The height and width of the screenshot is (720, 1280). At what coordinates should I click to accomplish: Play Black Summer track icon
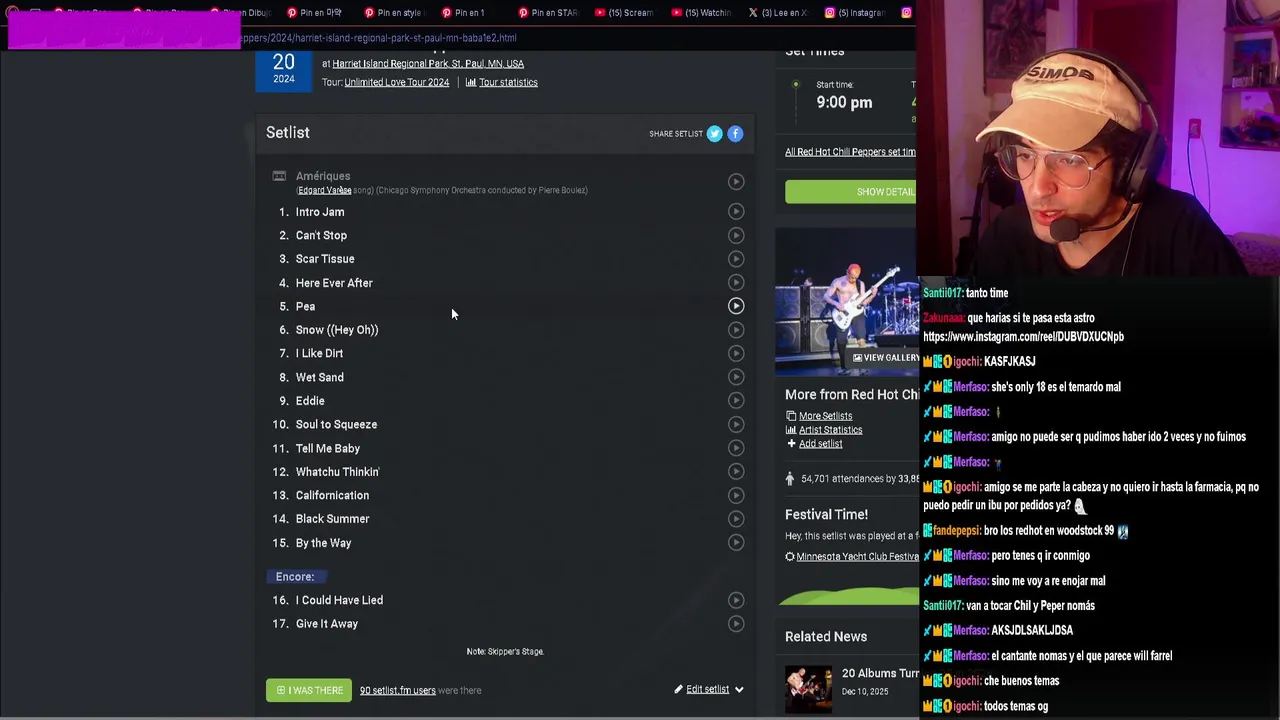[x=736, y=519]
